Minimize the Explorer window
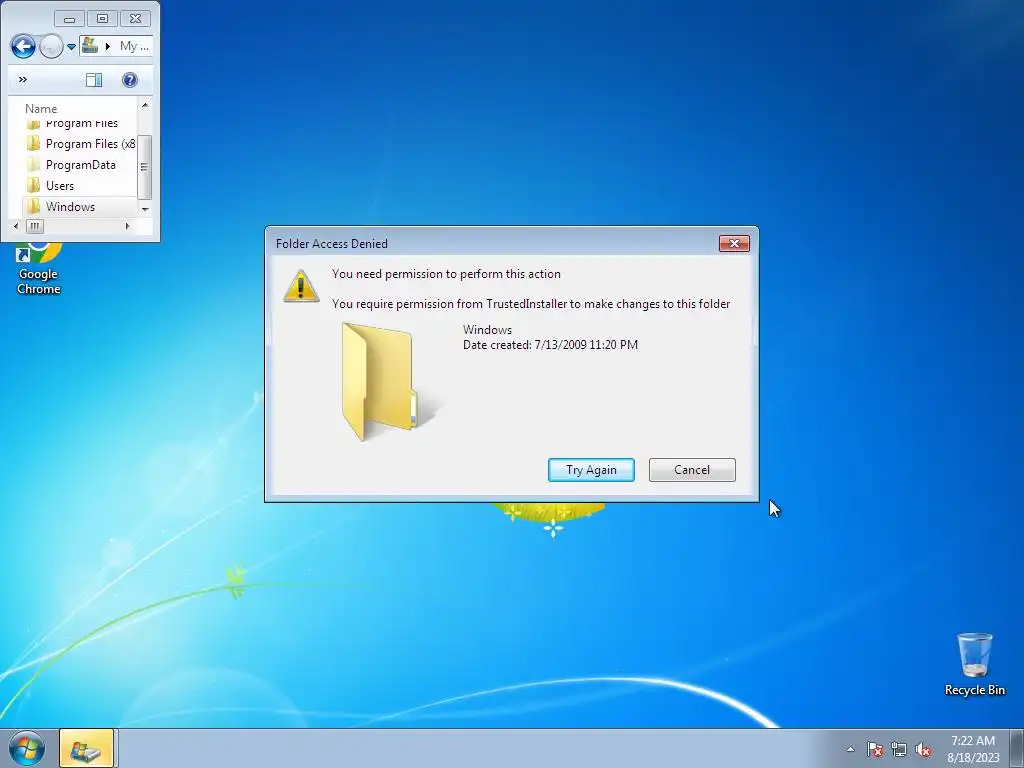The width and height of the screenshot is (1024, 768). tap(69, 18)
